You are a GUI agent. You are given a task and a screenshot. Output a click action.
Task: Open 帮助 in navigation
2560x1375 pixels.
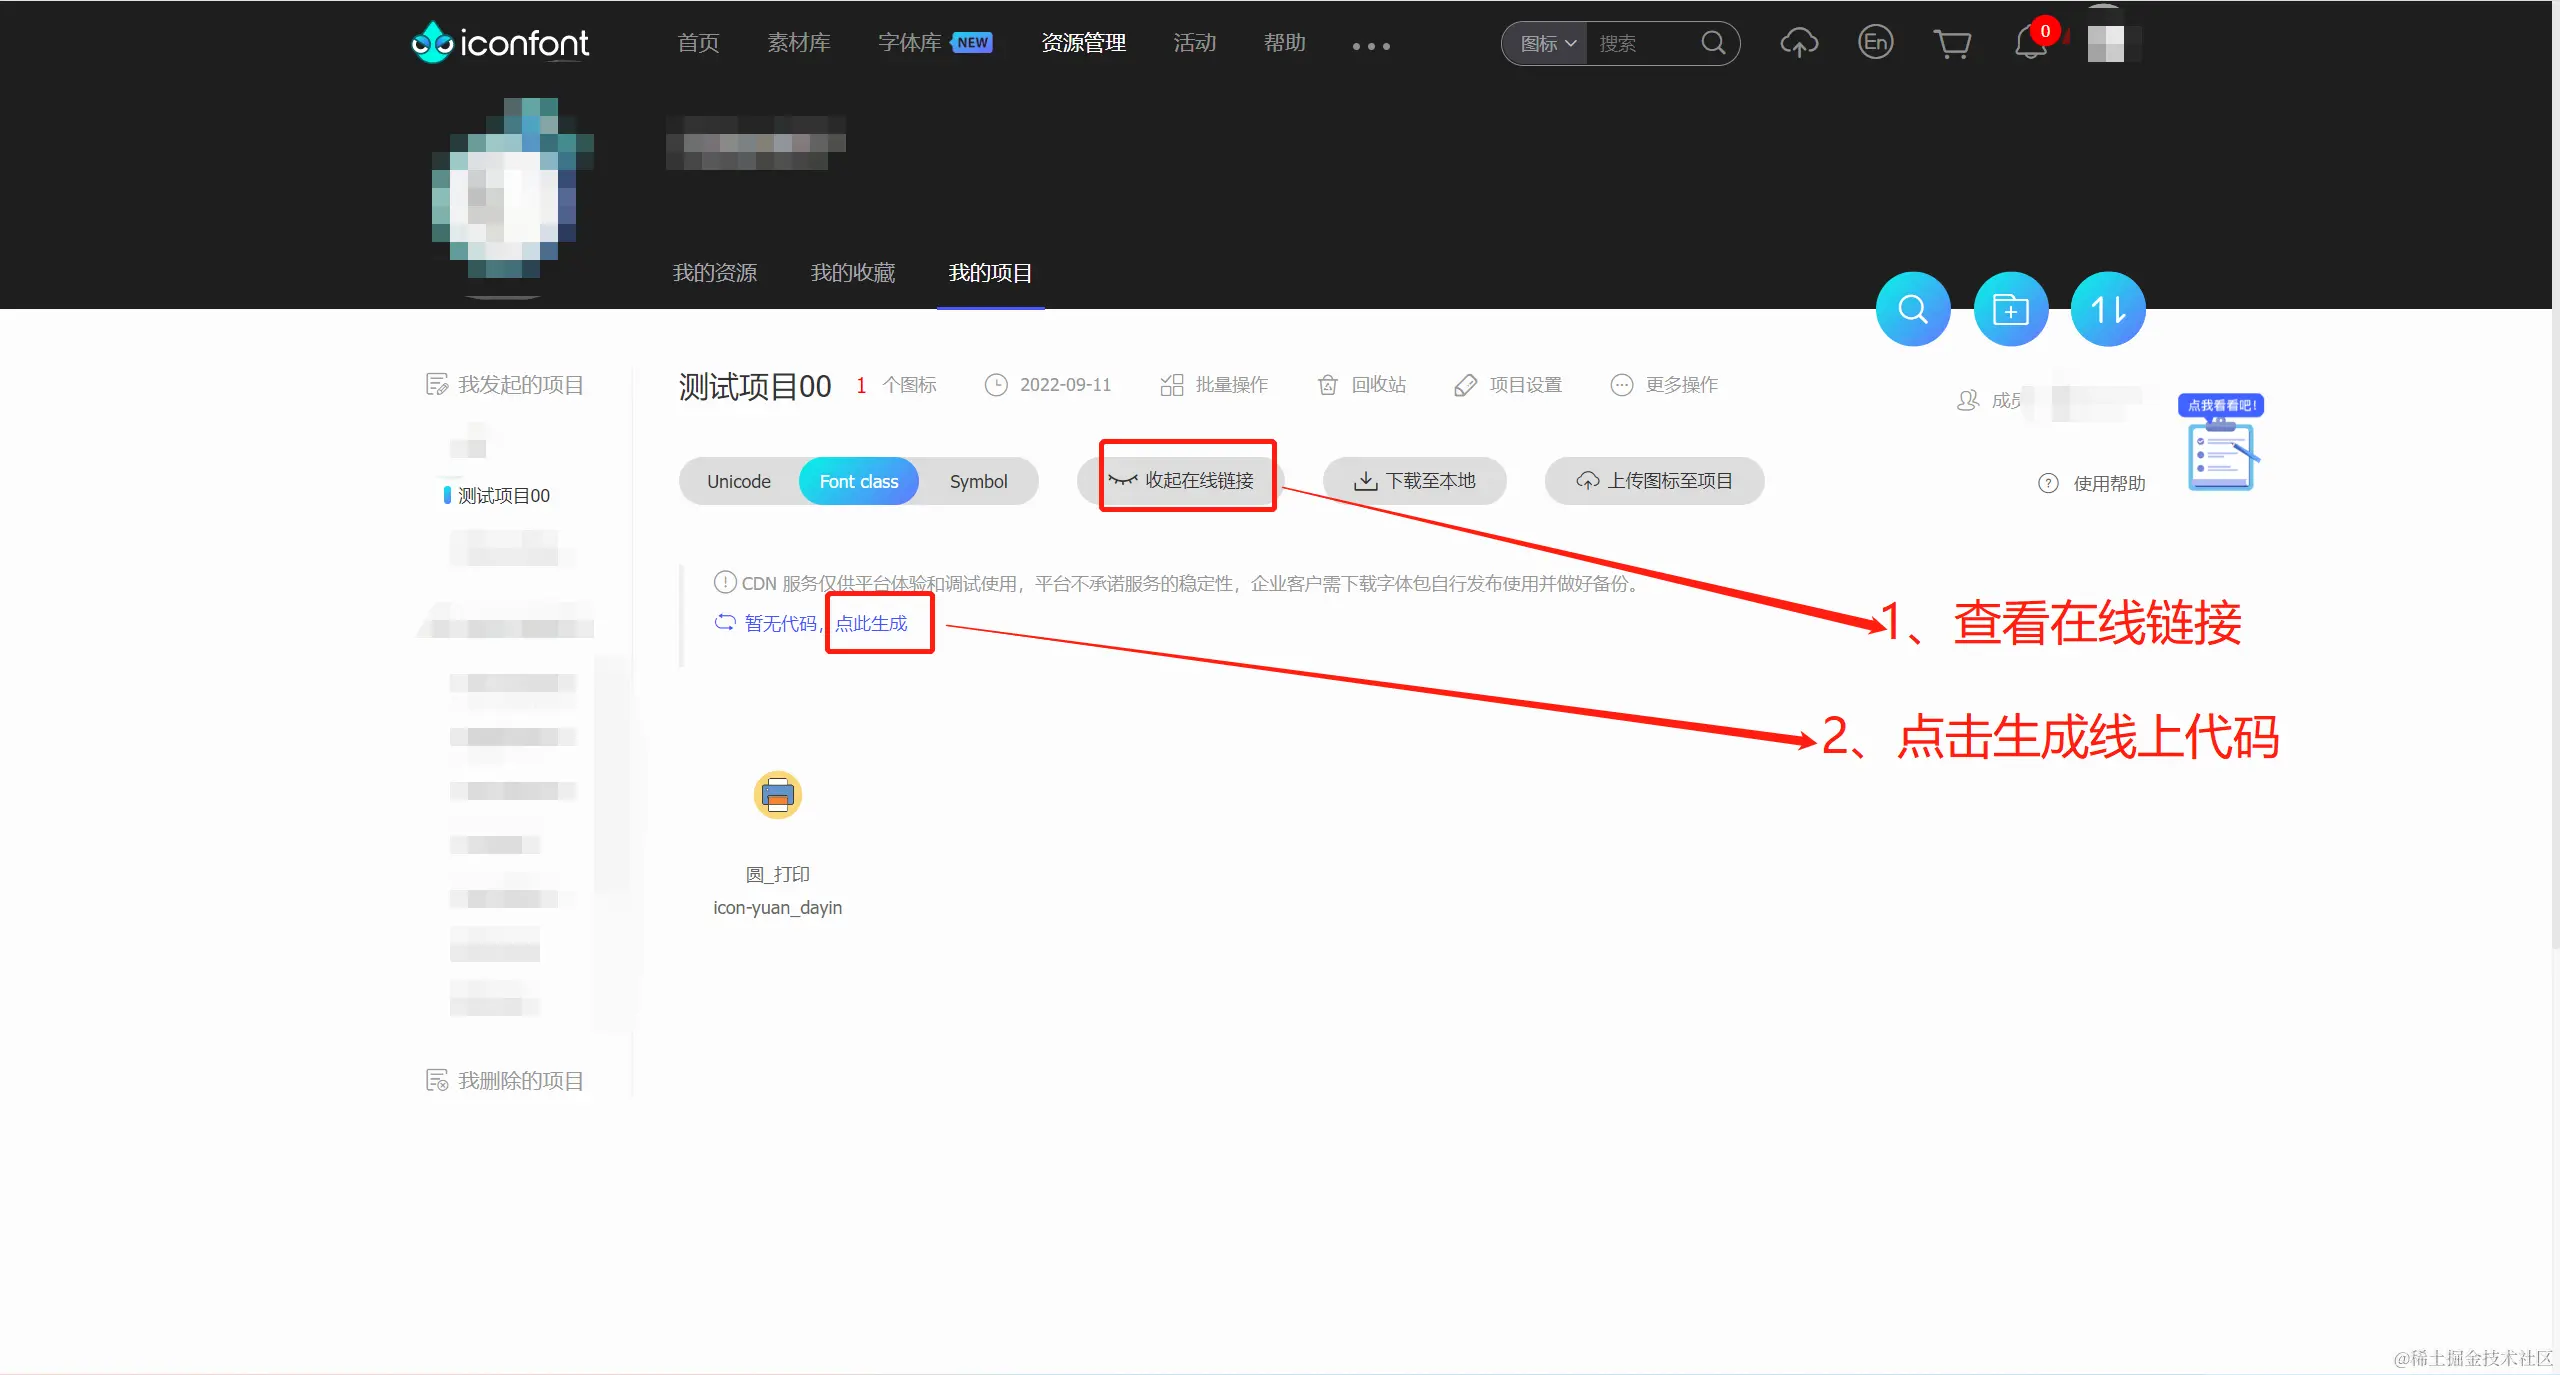tap(1284, 43)
